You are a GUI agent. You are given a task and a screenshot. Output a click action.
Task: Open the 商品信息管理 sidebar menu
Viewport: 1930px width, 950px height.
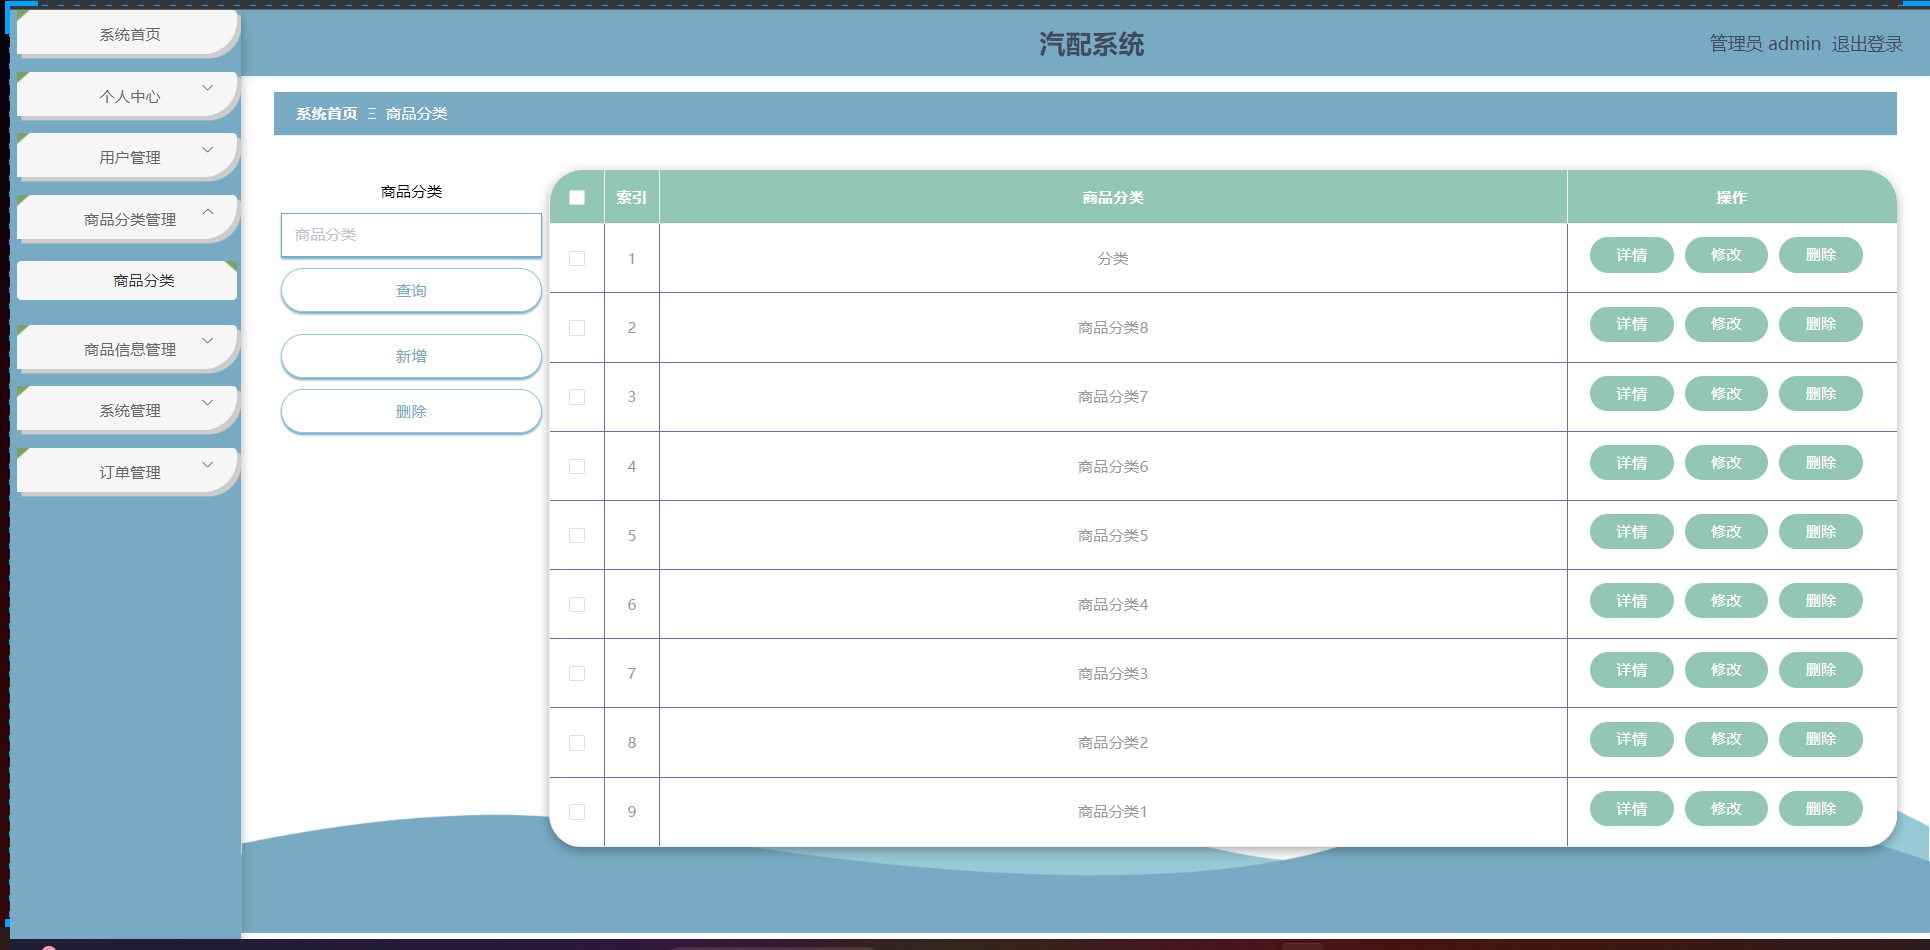(128, 349)
